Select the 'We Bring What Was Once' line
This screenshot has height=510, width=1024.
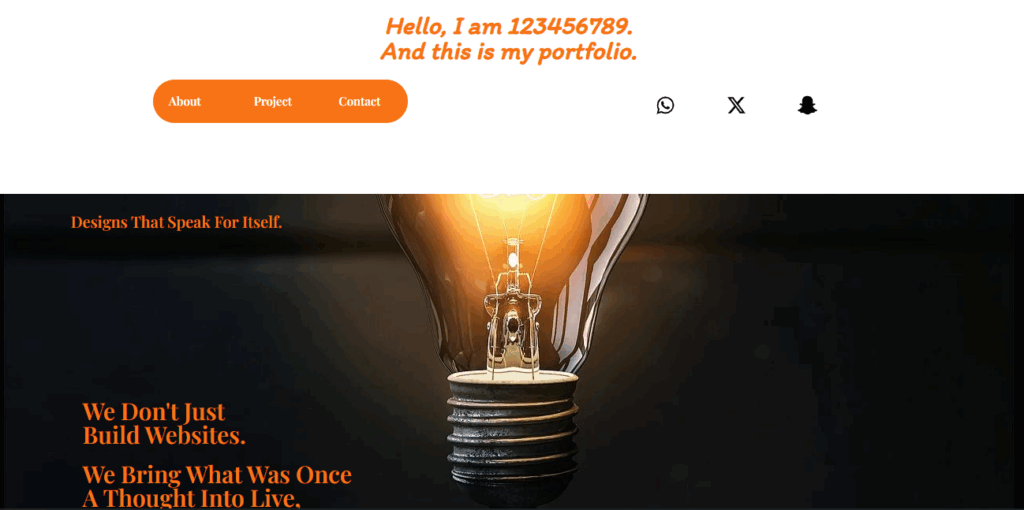pos(217,474)
